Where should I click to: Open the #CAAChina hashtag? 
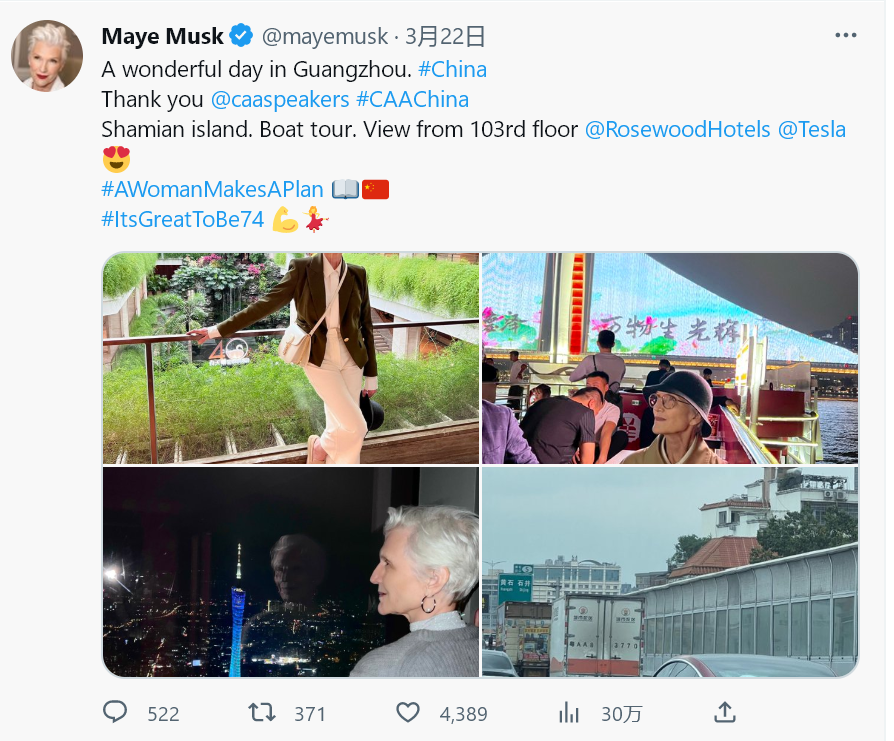pyautogui.click(x=412, y=100)
